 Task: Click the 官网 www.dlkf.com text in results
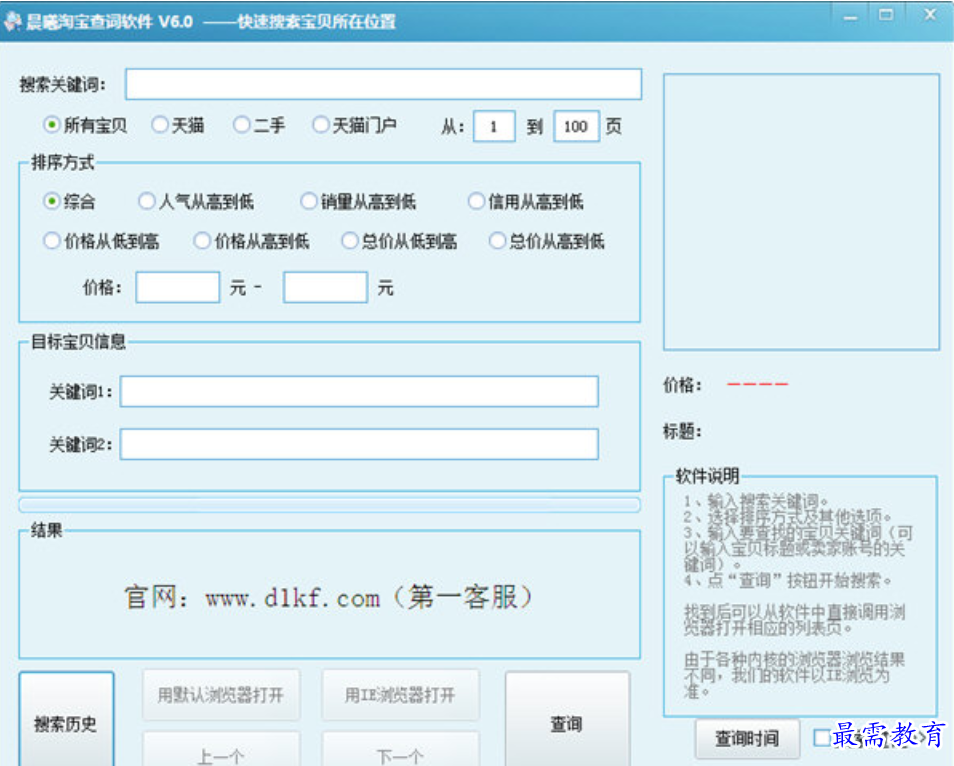point(329,597)
